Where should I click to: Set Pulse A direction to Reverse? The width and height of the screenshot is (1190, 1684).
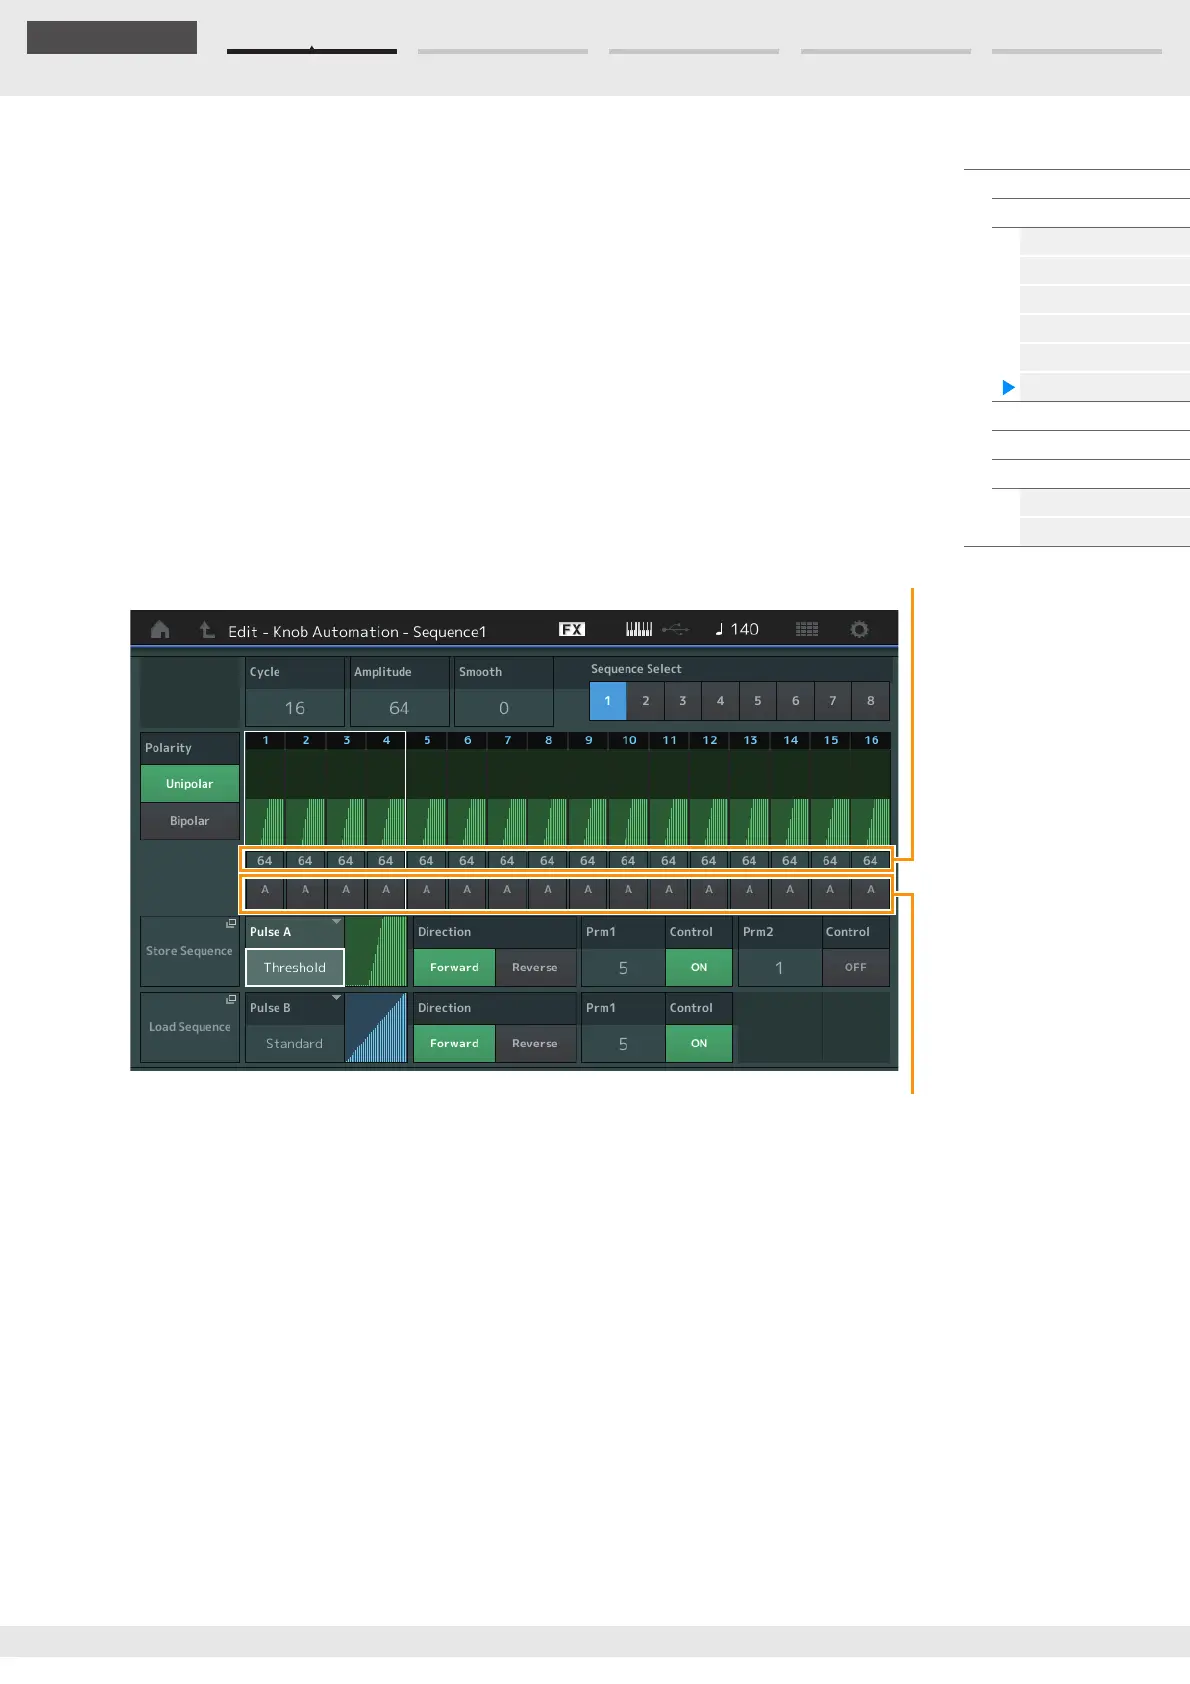535,967
